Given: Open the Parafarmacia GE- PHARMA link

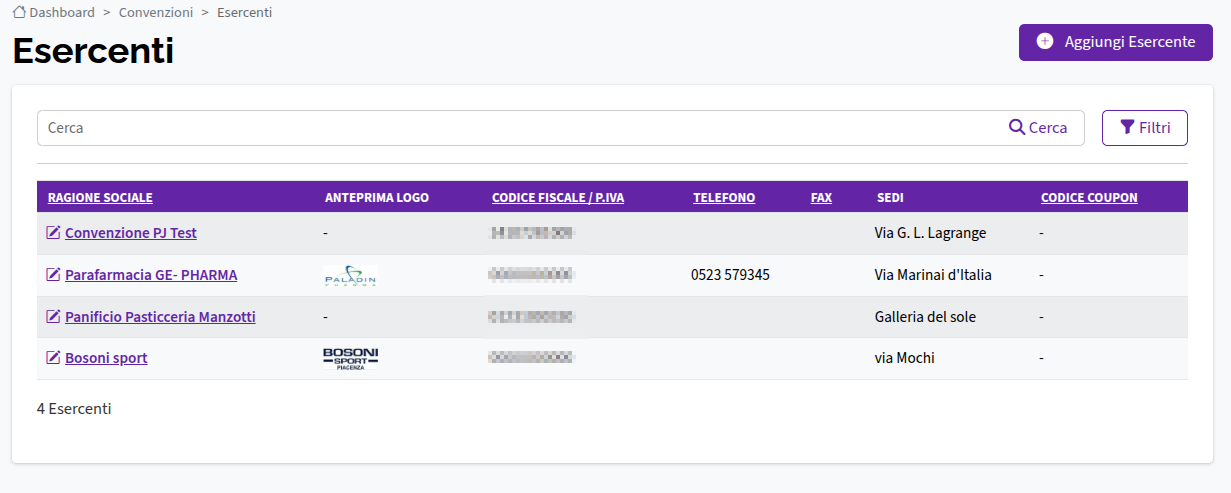Looking at the screenshot, I should [151, 275].
